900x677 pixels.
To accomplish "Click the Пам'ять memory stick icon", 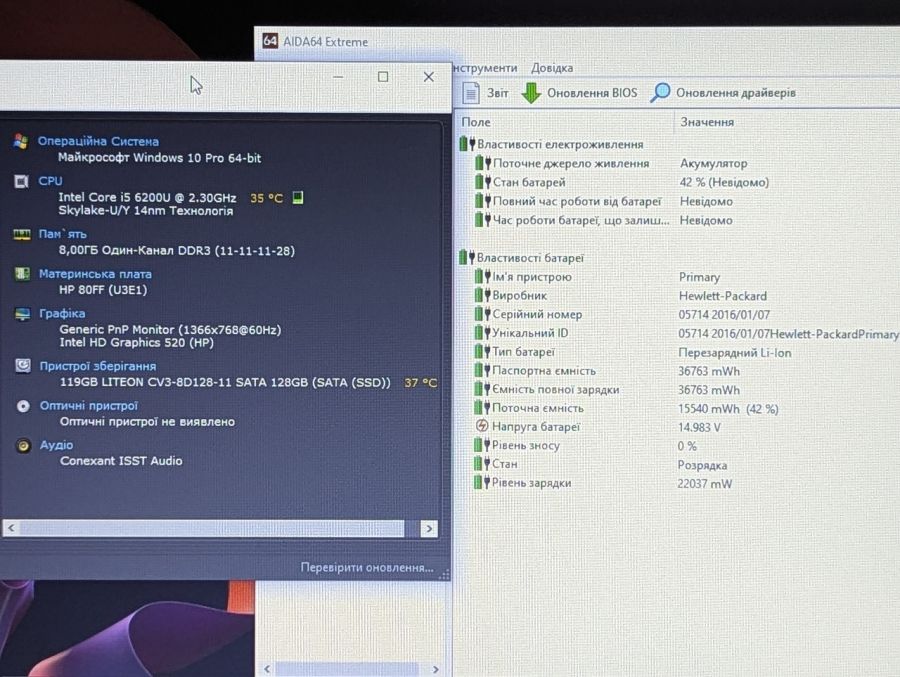I will [x=22, y=234].
